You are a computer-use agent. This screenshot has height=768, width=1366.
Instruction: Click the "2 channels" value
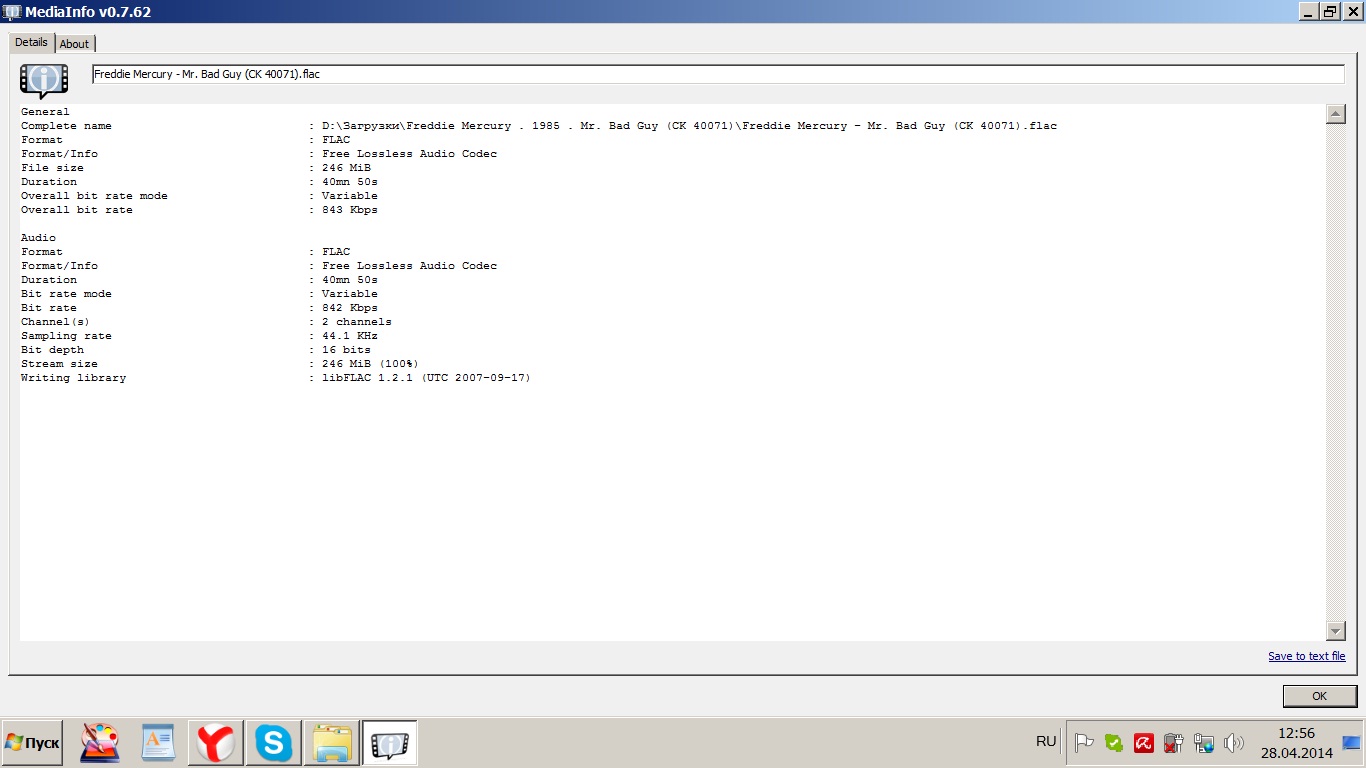[x=357, y=322]
